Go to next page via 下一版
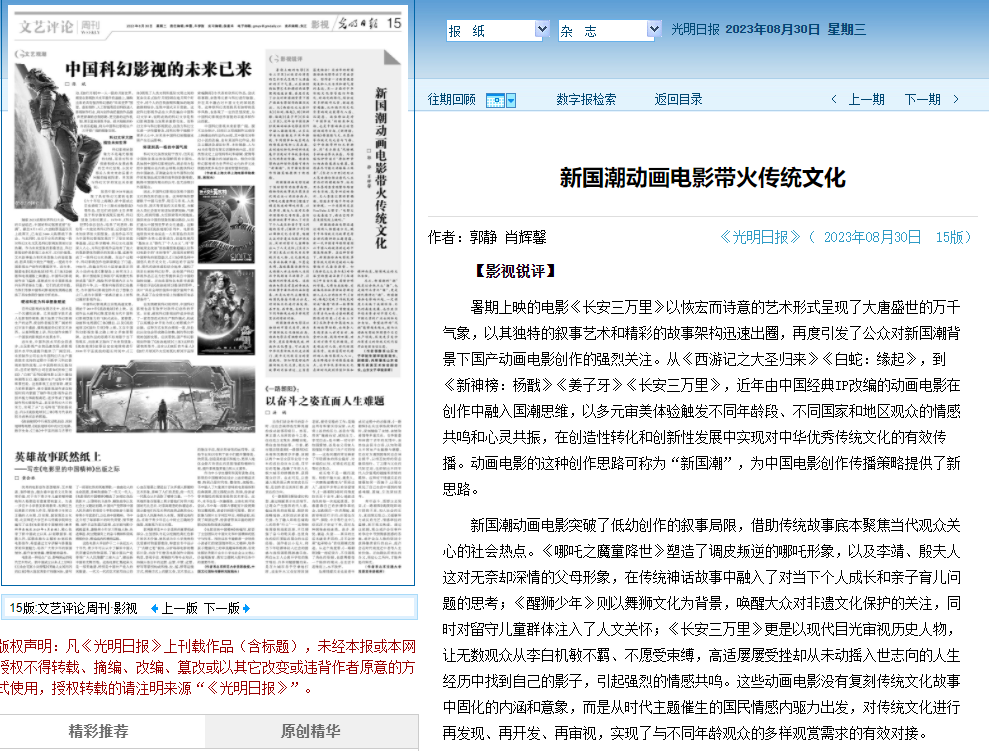This screenshot has width=989, height=751. point(221,608)
